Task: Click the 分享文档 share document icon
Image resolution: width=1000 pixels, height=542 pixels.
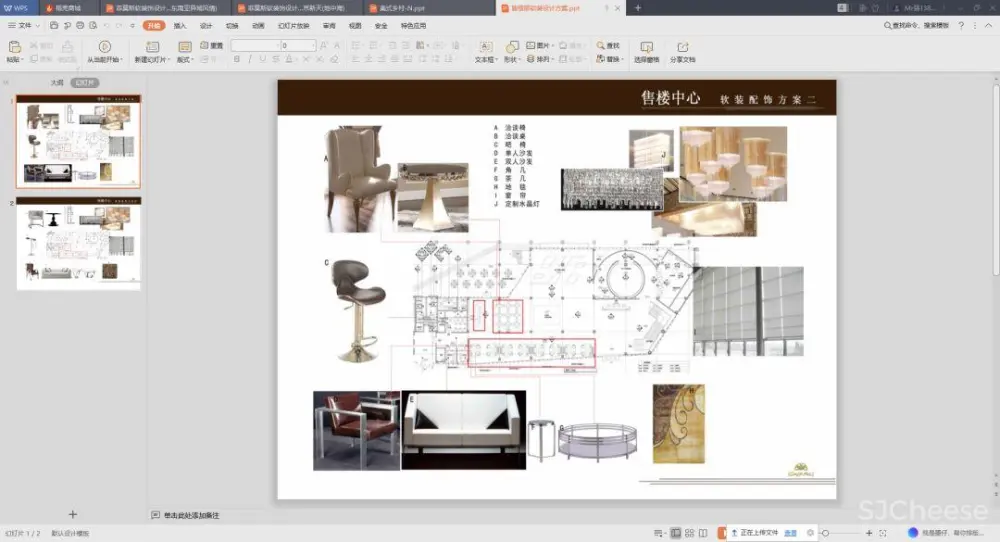Action: click(x=682, y=46)
